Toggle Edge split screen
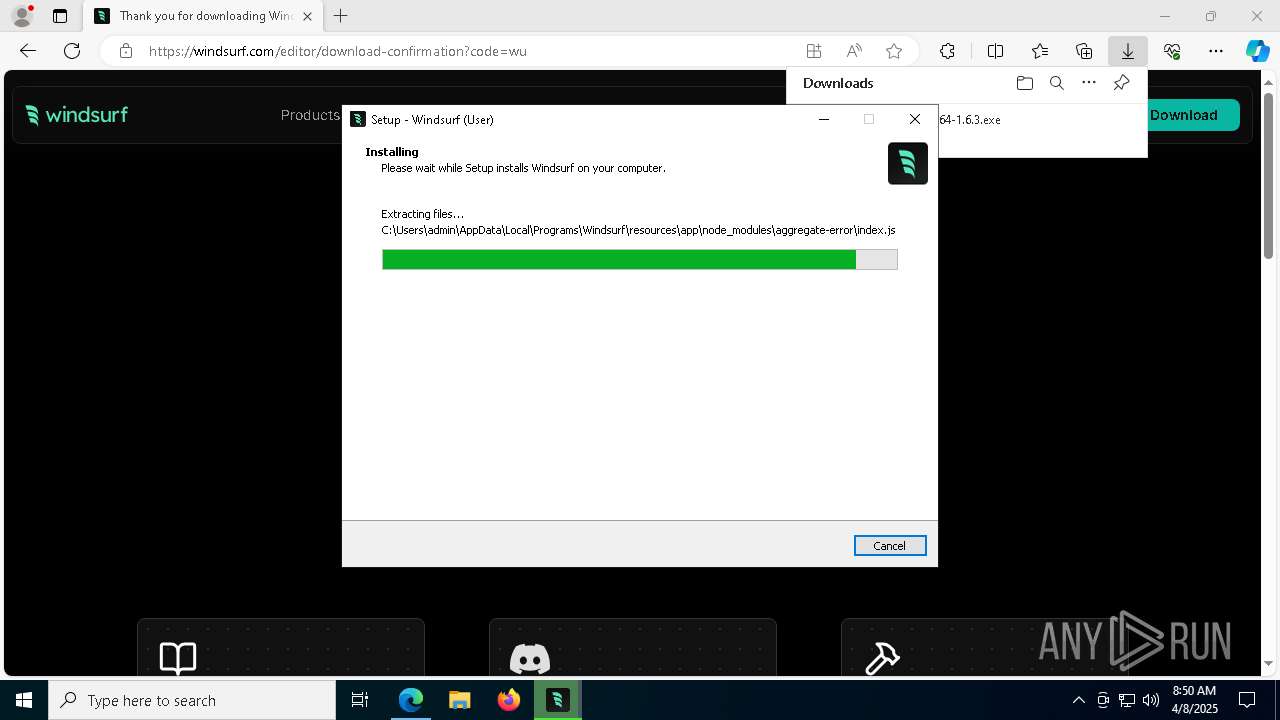This screenshot has height=720, width=1280. click(995, 51)
